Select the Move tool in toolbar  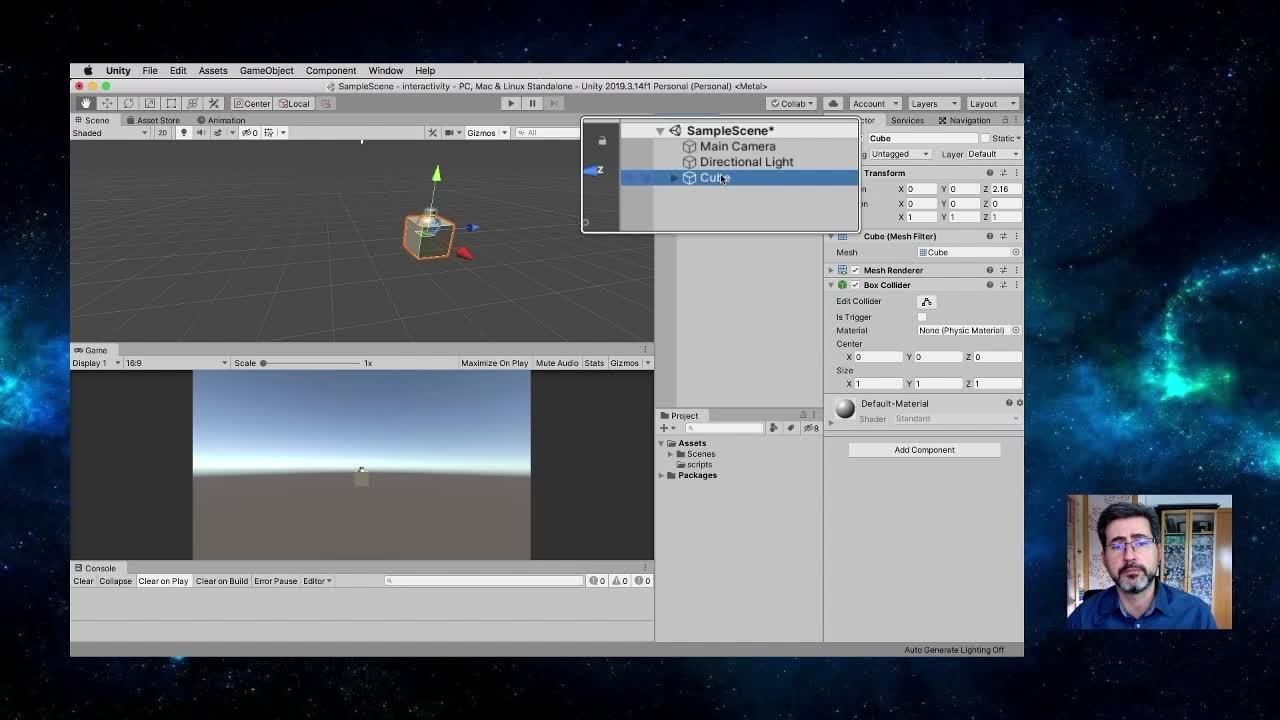point(107,103)
